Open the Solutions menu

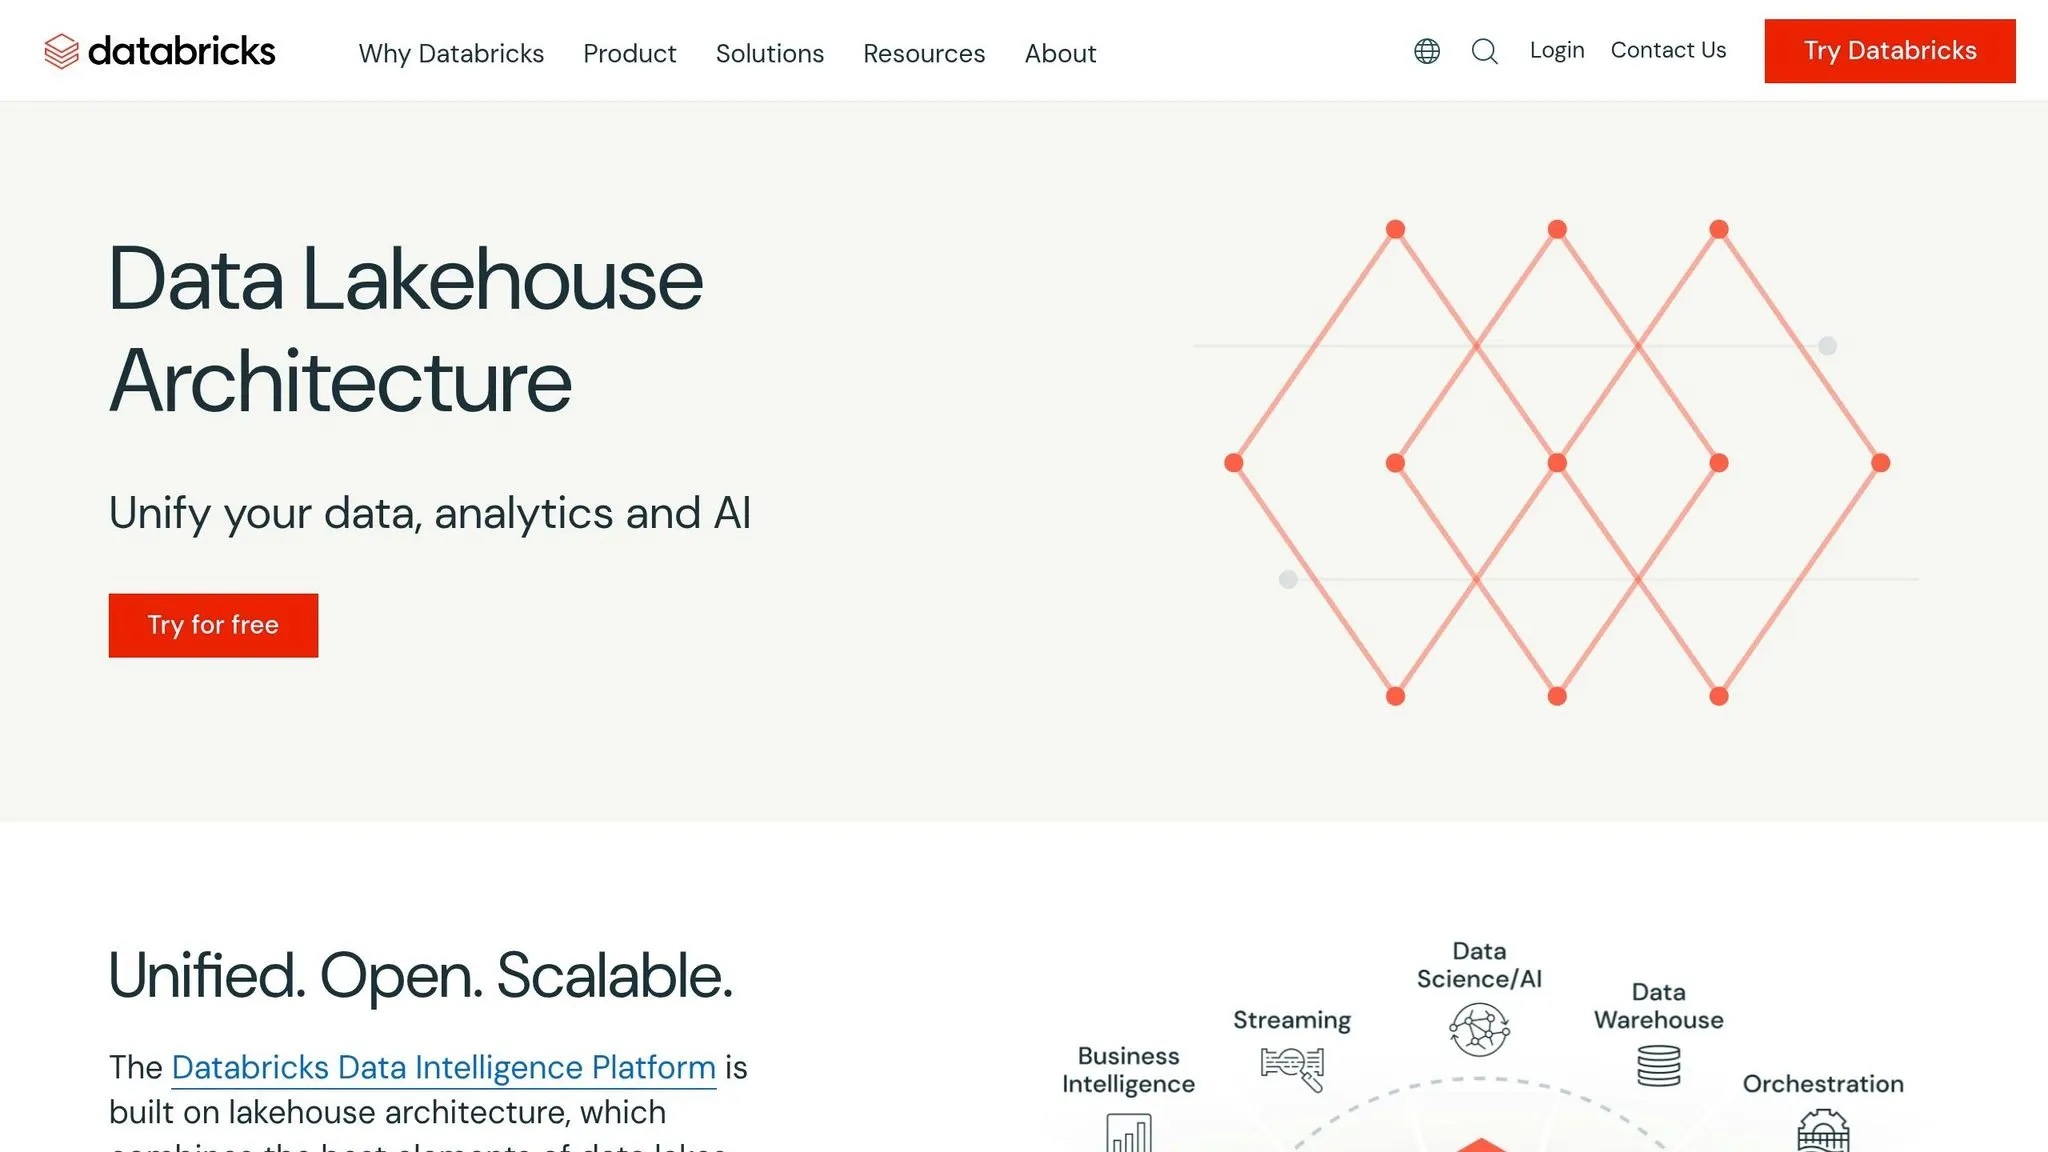[770, 53]
